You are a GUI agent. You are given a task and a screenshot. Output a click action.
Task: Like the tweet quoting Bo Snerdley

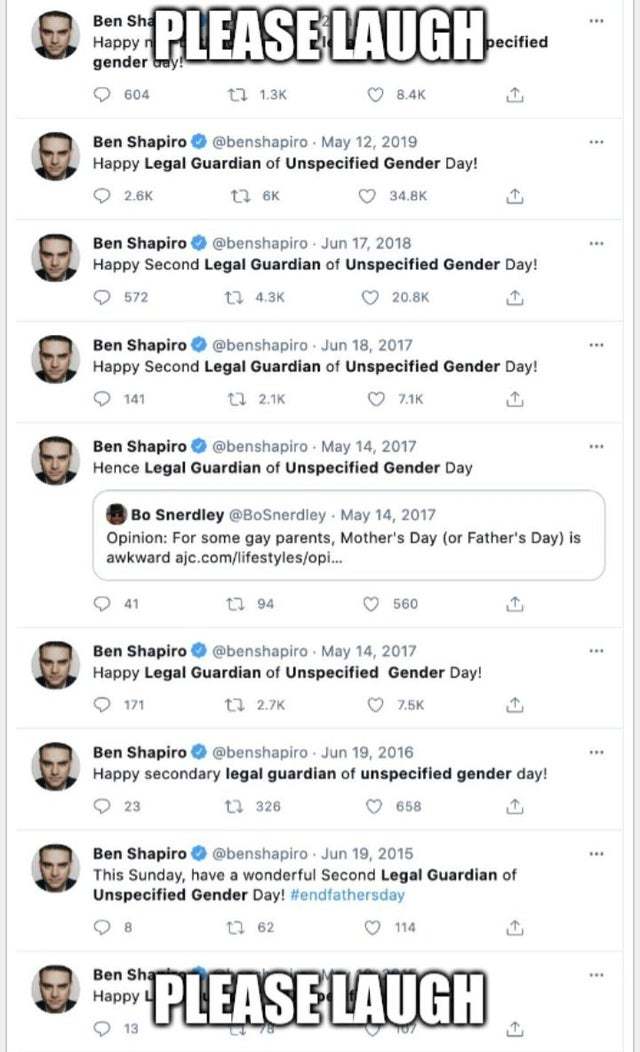[x=371, y=603]
